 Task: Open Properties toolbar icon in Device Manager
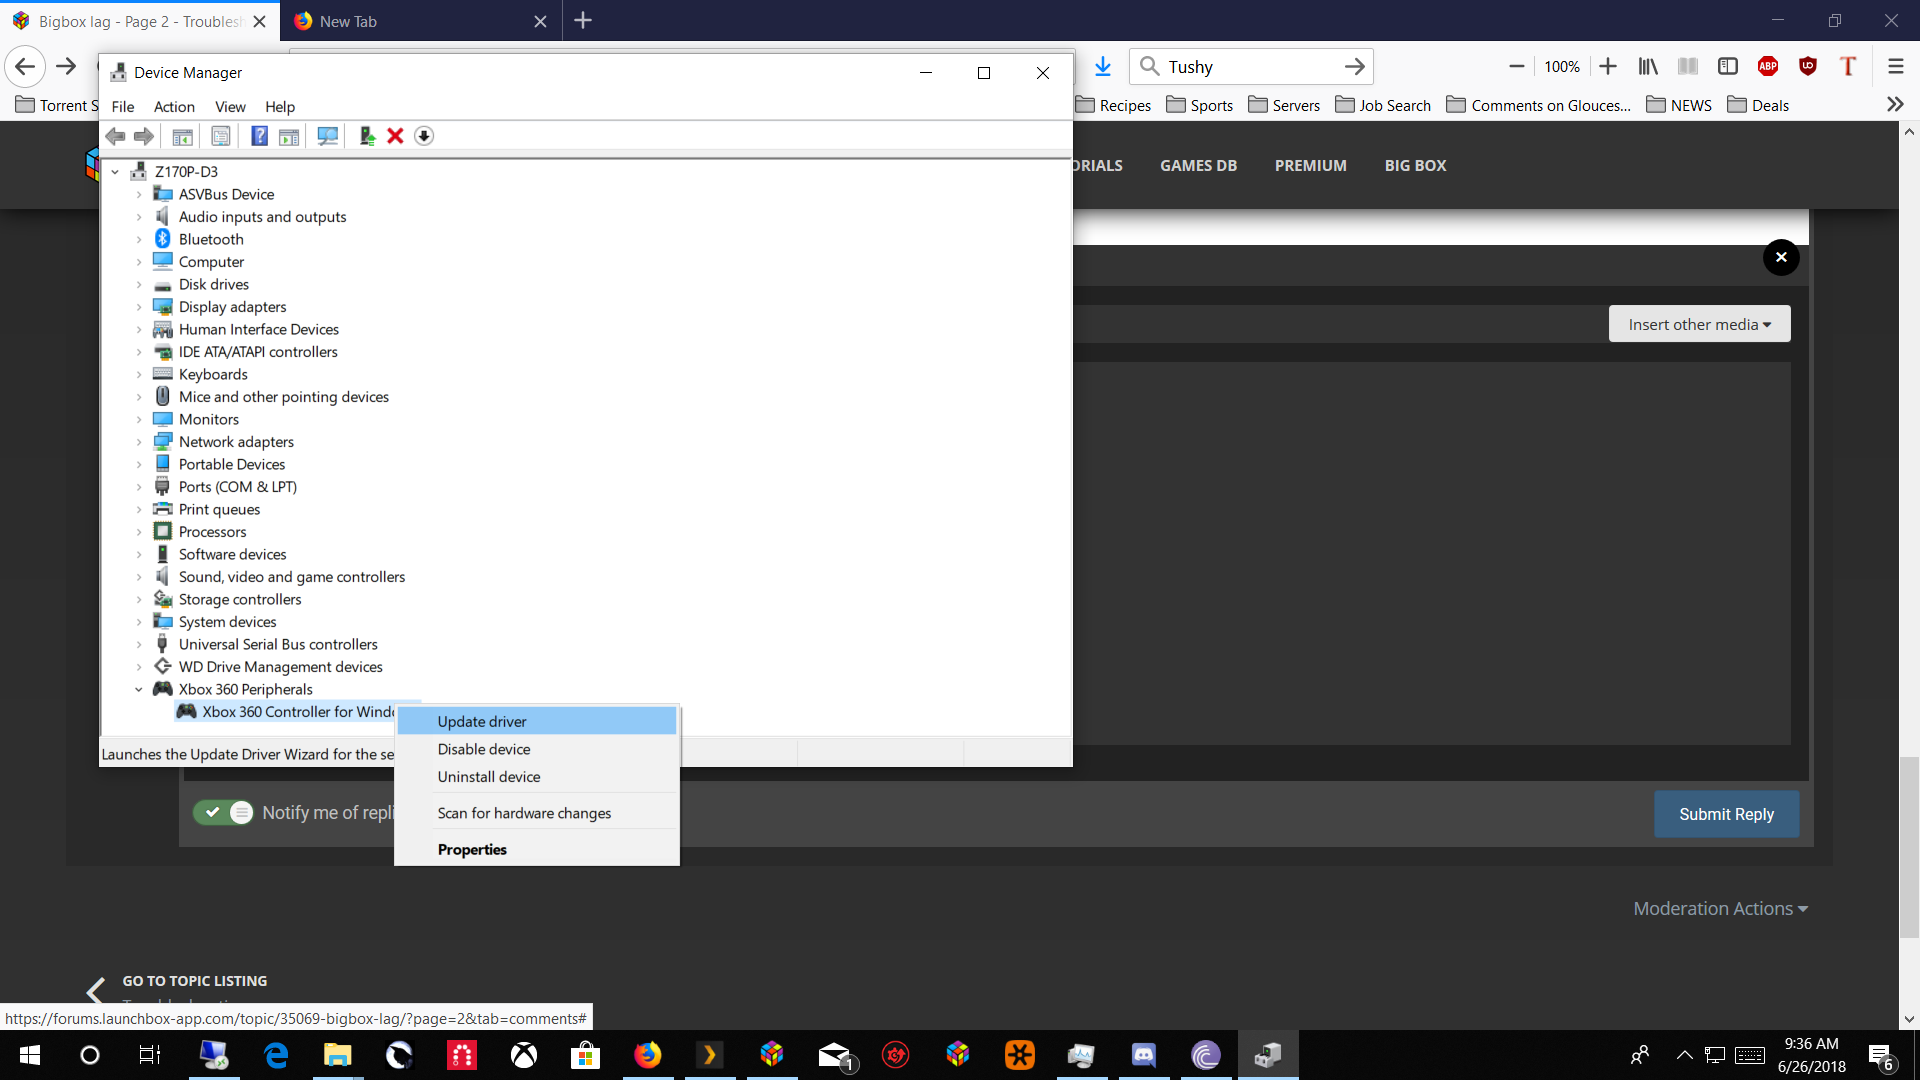pos(220,136)
